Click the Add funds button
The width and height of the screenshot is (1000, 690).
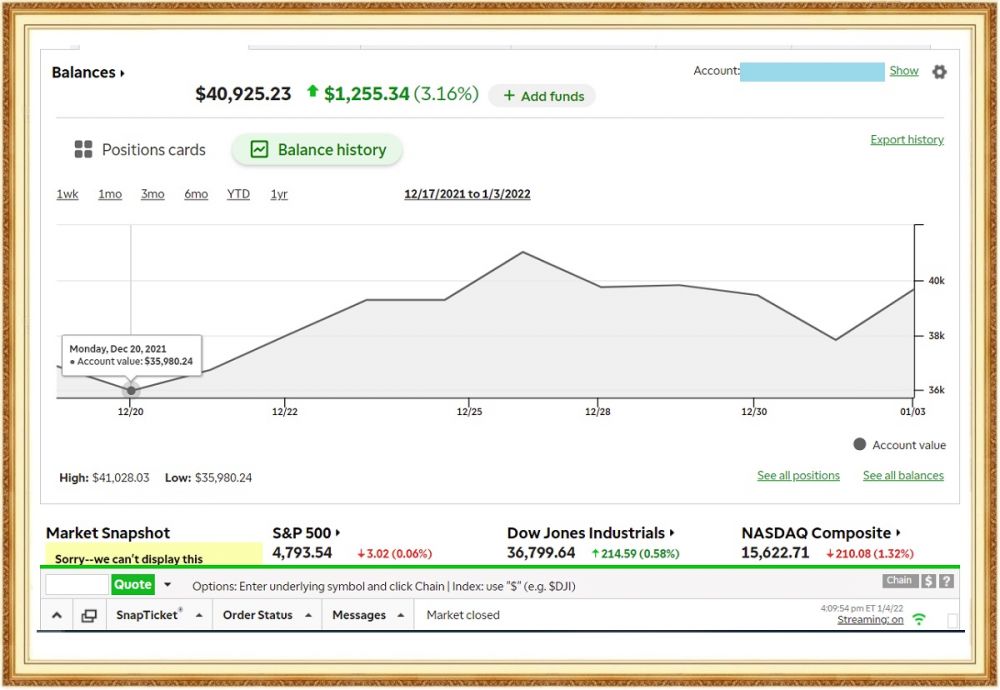coord(543,96)
